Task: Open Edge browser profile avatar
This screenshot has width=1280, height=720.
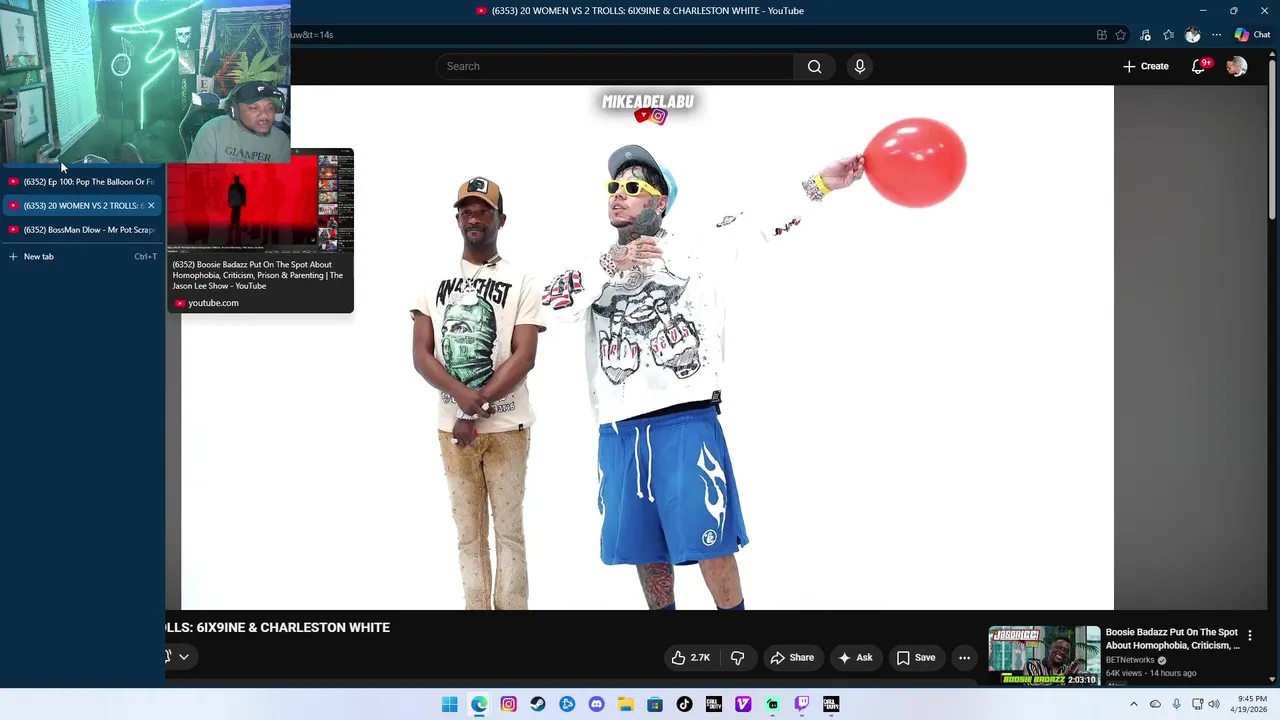Action: click(1192, 35)
